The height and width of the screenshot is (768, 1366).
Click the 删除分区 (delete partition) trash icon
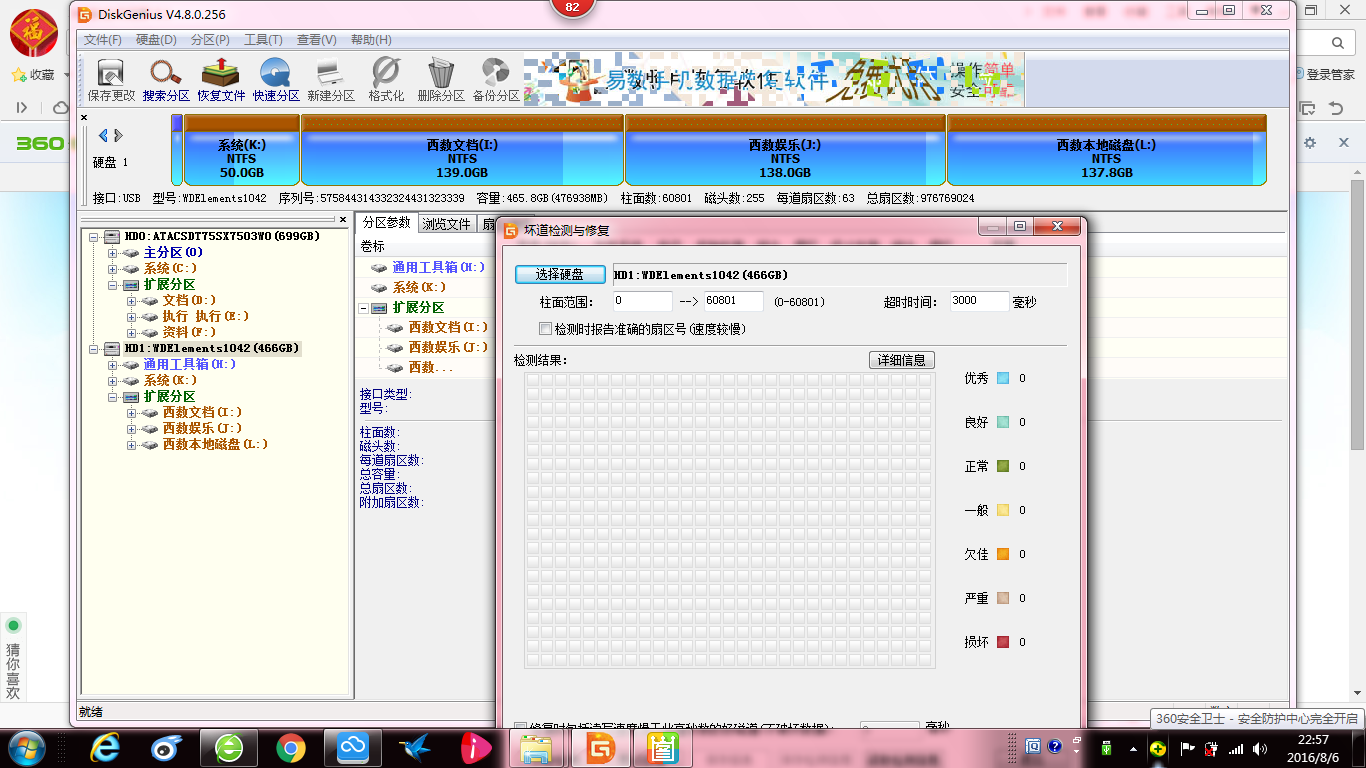coord(441,80)
